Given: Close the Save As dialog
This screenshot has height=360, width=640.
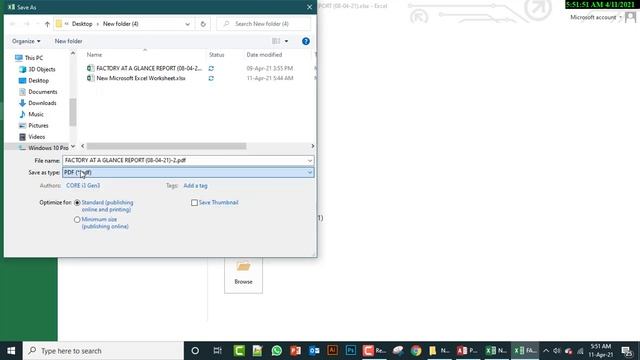Looking at the screenshot, I should point(309,7).
